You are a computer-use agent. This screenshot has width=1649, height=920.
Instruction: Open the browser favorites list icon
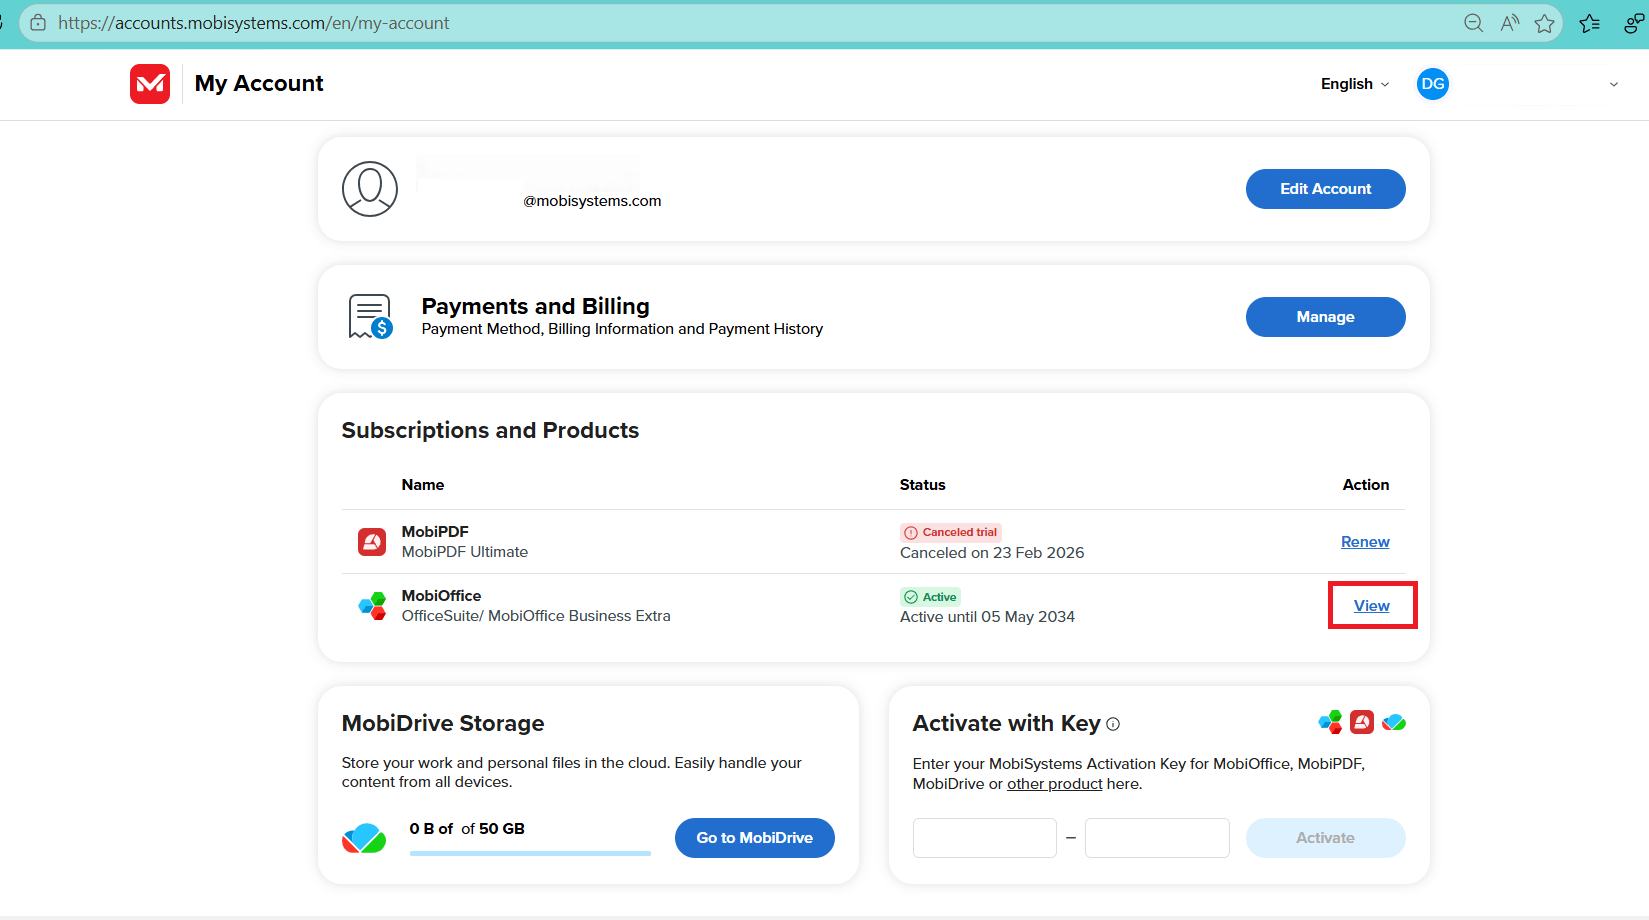tap(1590, 23)
